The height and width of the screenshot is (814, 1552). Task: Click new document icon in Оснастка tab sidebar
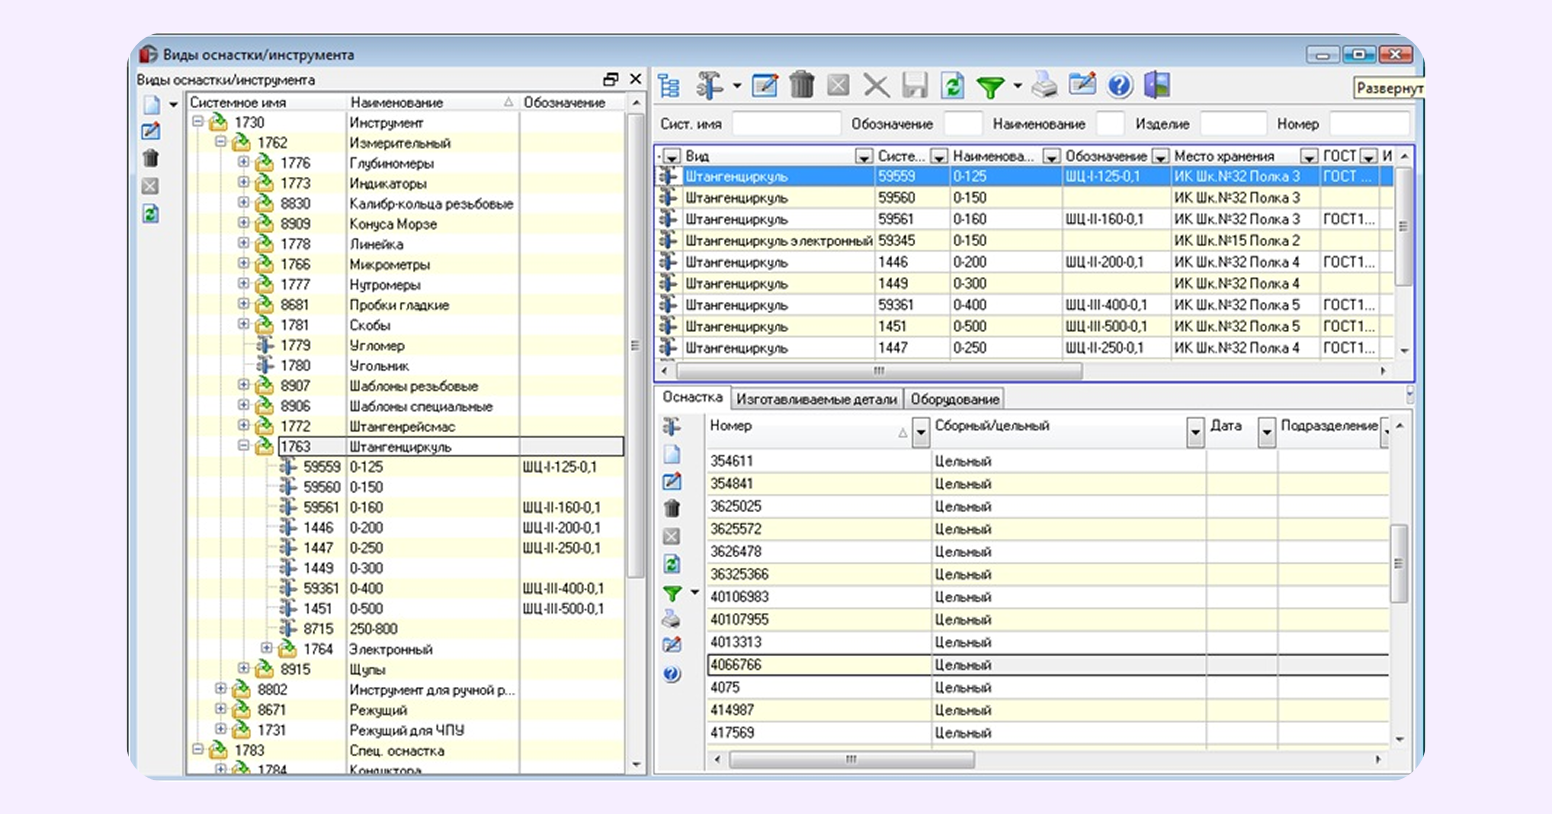[672, 454]
